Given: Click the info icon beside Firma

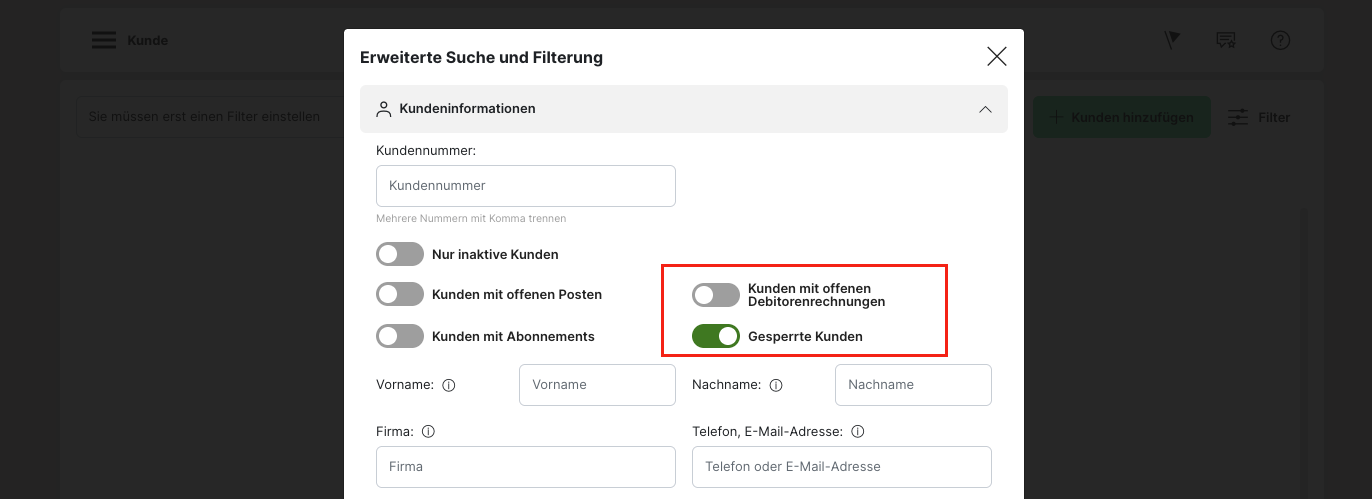Looking at the screenshot, I should click(428, 432).
